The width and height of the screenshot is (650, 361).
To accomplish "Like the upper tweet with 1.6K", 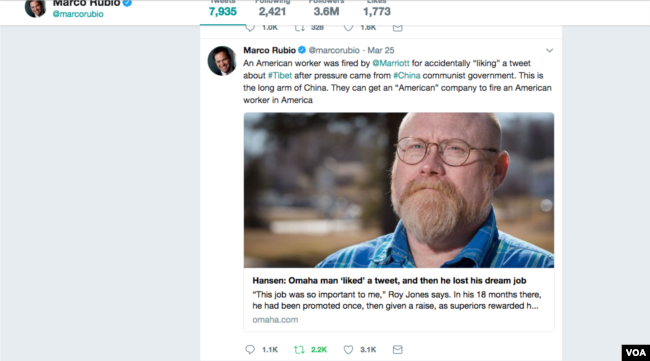I will coord(348,28).
